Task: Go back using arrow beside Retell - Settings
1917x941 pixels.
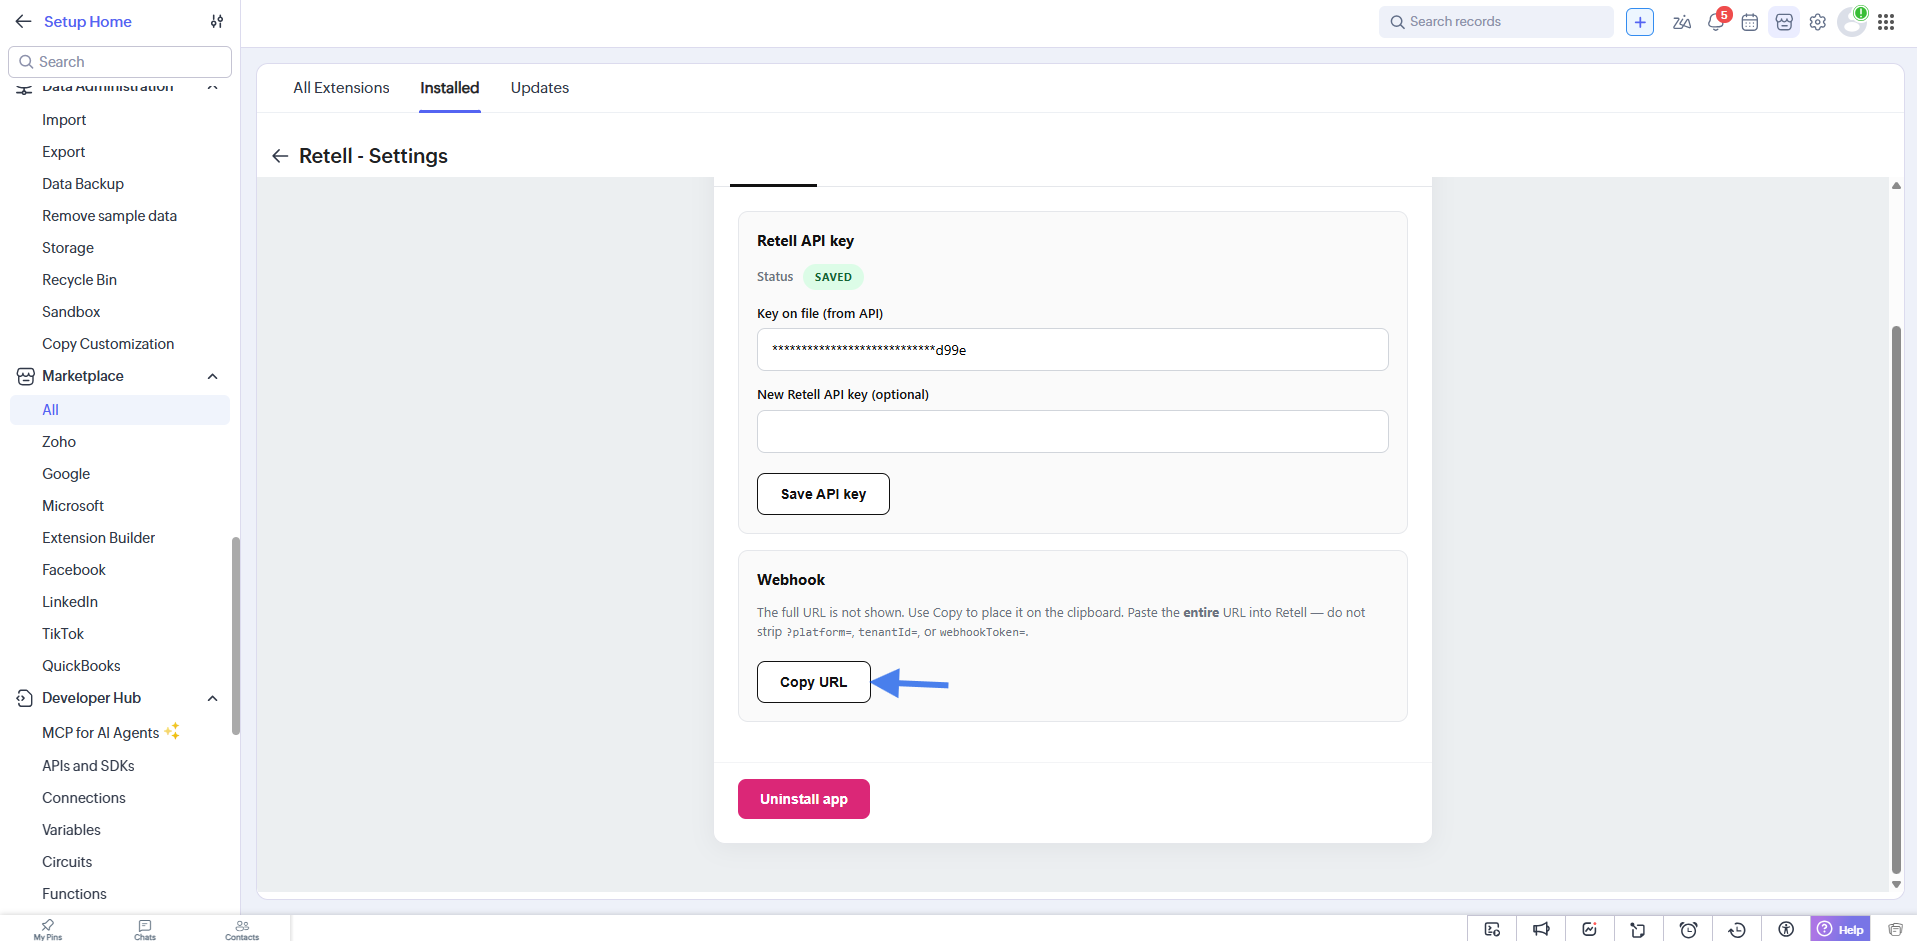Action: coord(280,156)
